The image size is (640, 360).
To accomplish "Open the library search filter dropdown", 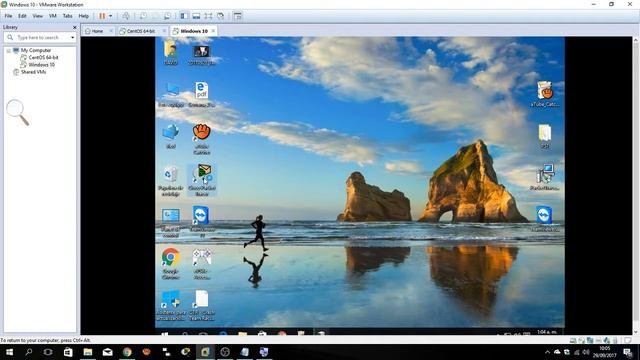I will click(72, 38).
